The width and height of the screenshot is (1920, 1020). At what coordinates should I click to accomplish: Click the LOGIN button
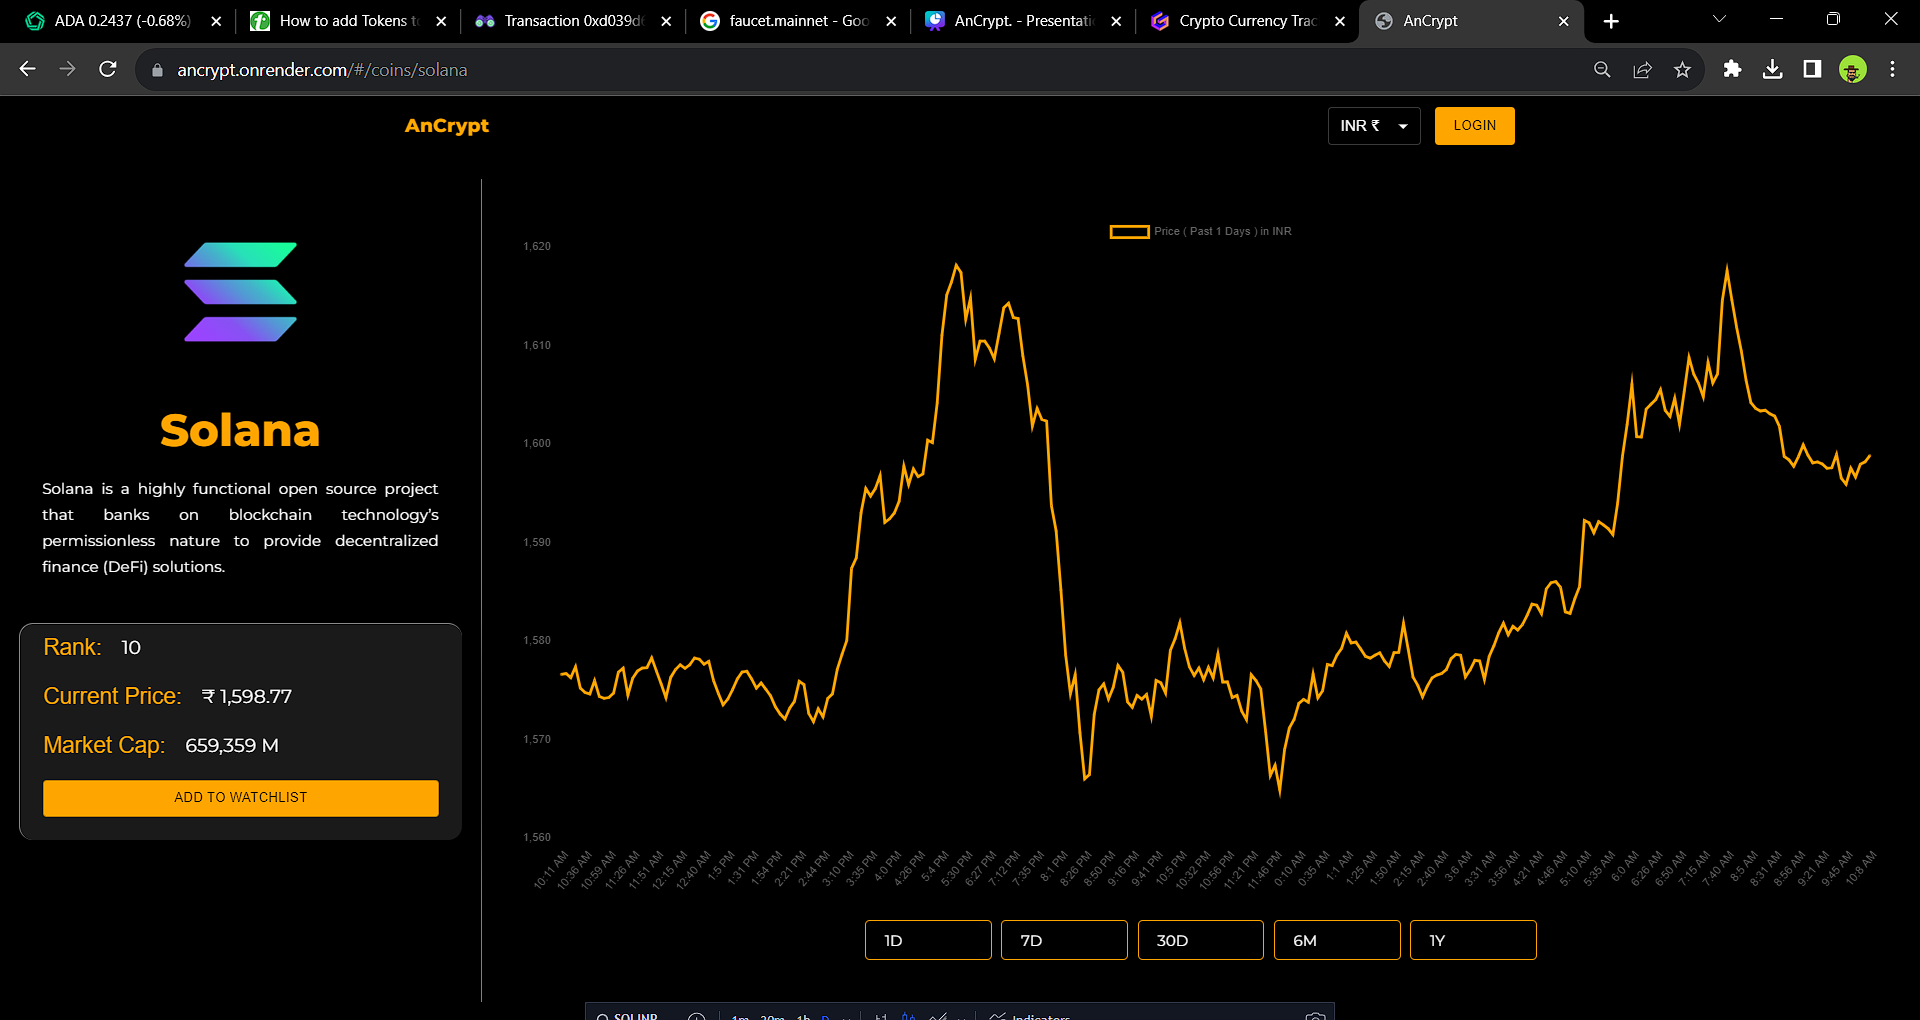(x=1475, y=126)
